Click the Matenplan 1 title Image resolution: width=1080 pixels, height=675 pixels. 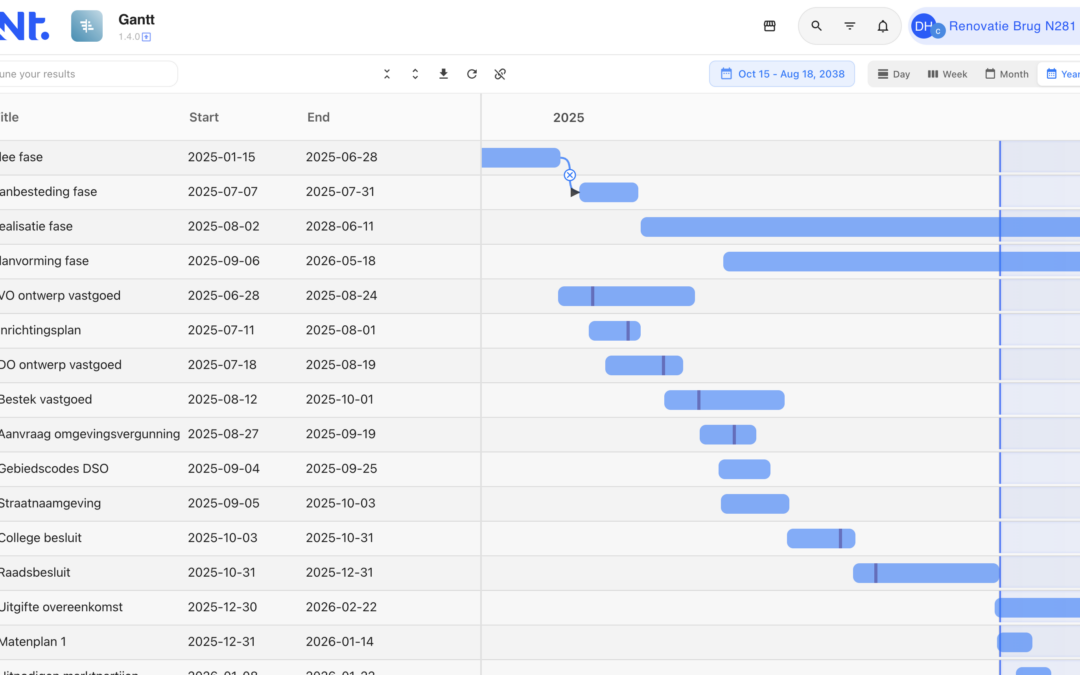click(x=33, y=641)
